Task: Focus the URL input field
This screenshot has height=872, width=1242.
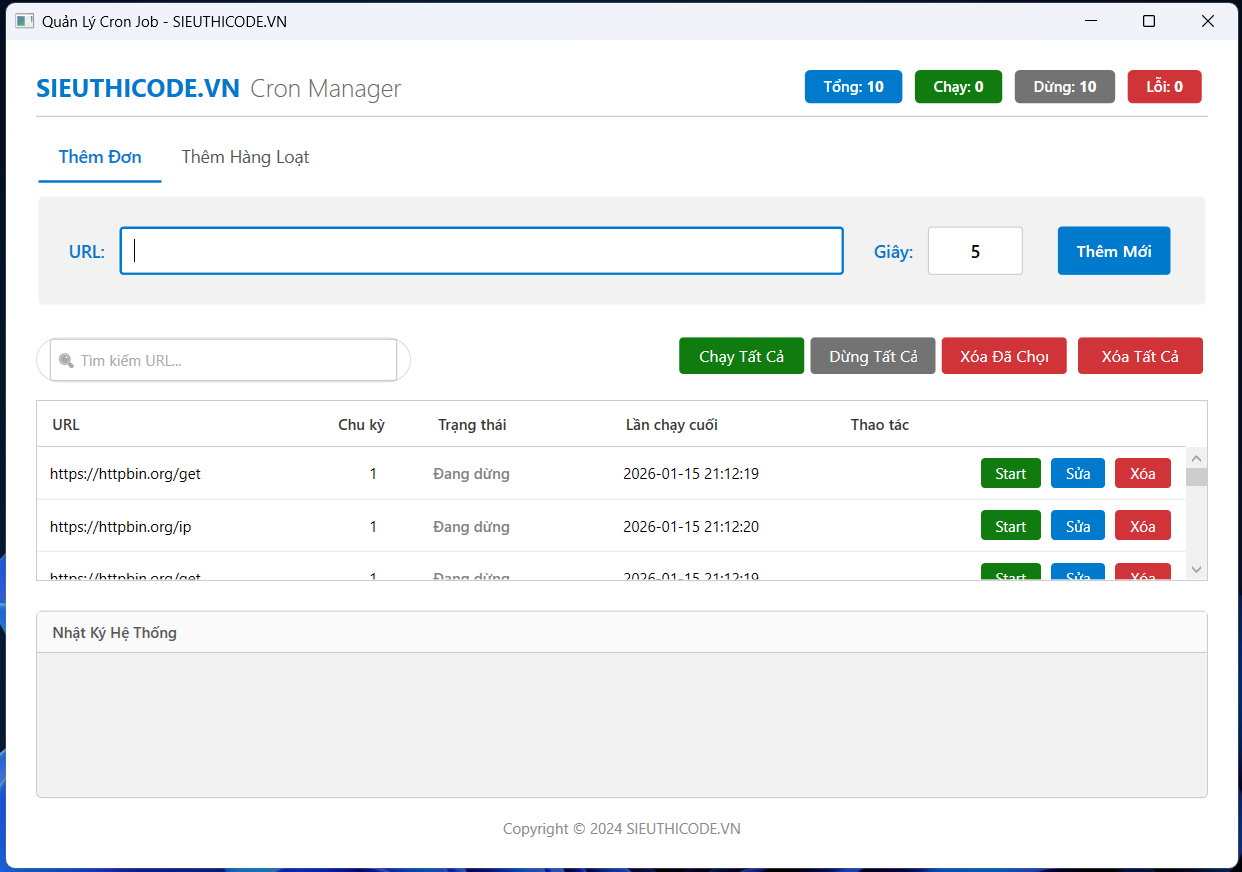Action: (x=482, y=251)
